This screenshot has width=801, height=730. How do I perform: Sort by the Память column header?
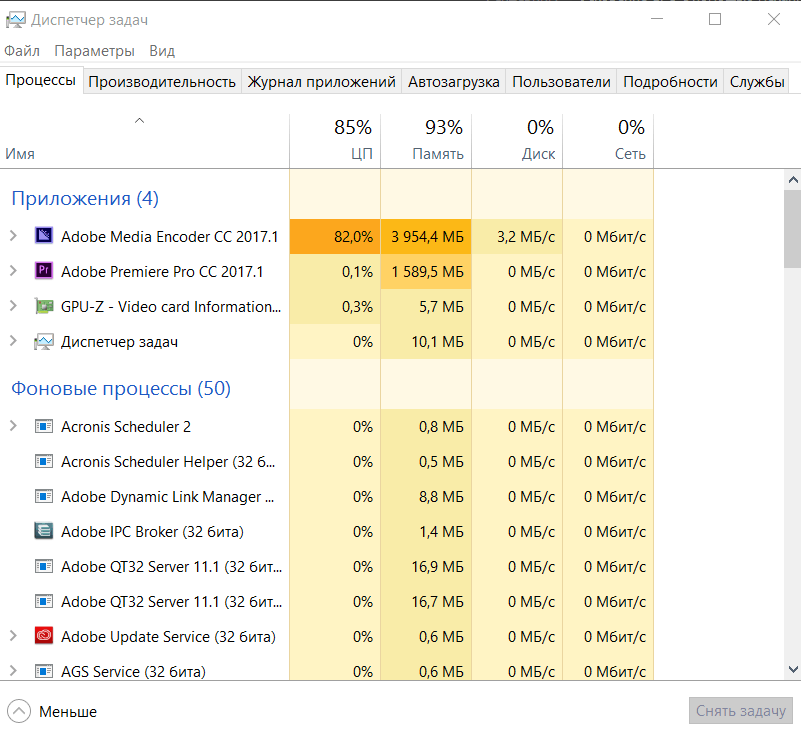426,141
